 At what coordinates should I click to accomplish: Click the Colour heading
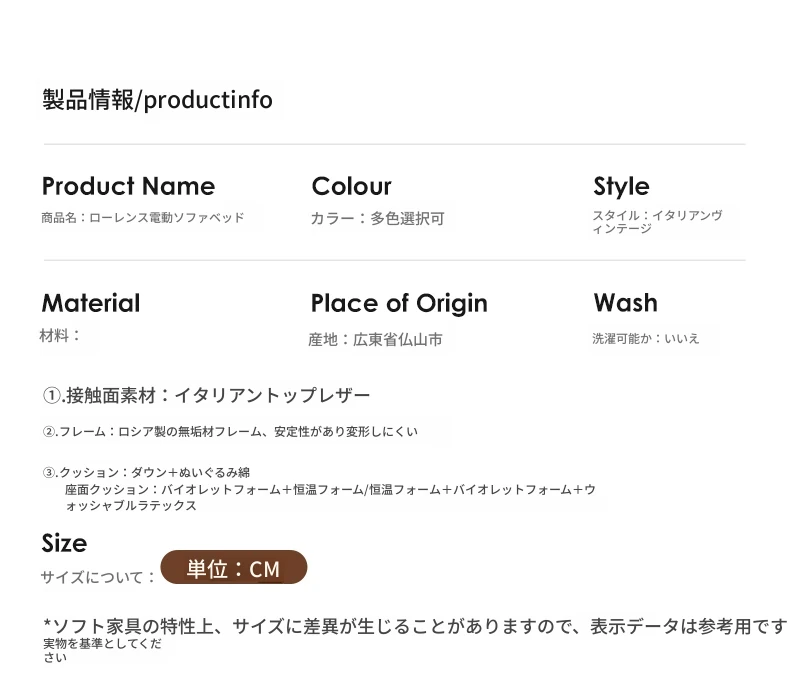coord(351,186)
